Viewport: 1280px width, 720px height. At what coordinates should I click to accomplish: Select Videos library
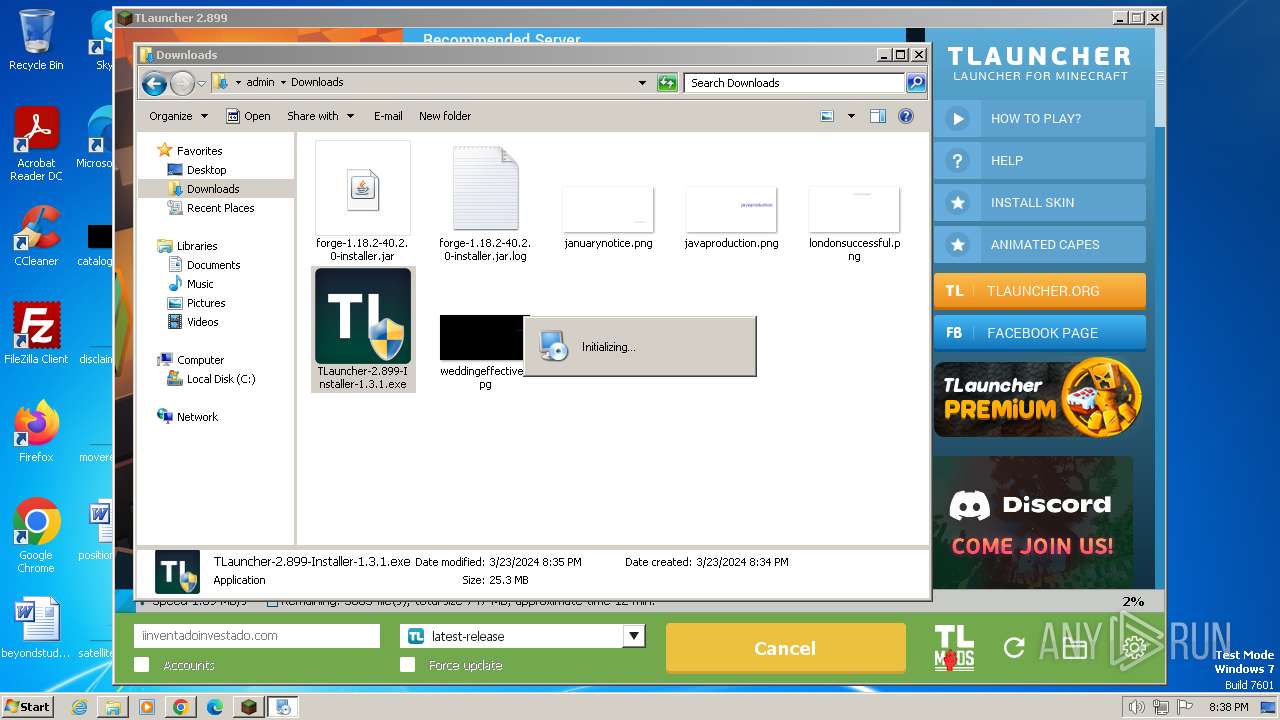pos(202,322)
